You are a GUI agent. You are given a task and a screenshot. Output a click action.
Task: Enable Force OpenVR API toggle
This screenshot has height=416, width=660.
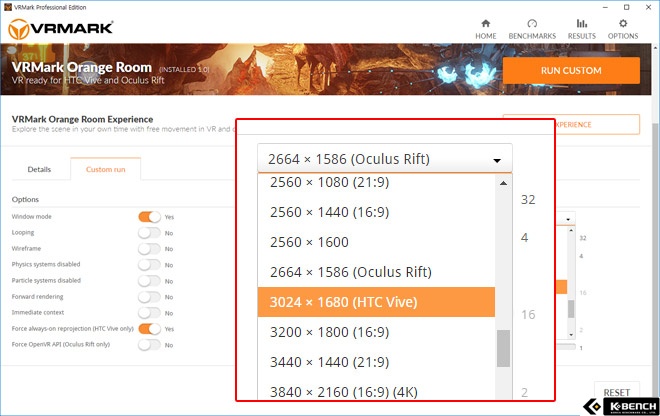(x=149, y=345)
